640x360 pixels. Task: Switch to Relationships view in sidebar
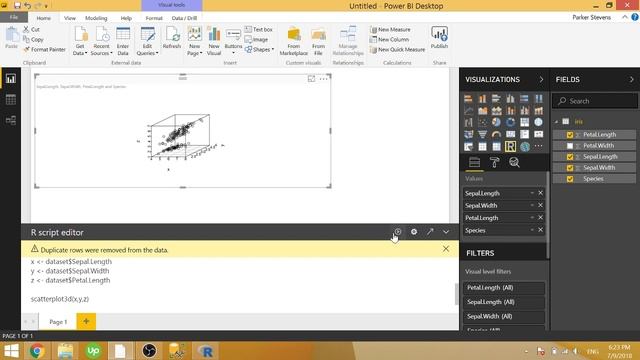pyautogui.click(x=11, y=120)
